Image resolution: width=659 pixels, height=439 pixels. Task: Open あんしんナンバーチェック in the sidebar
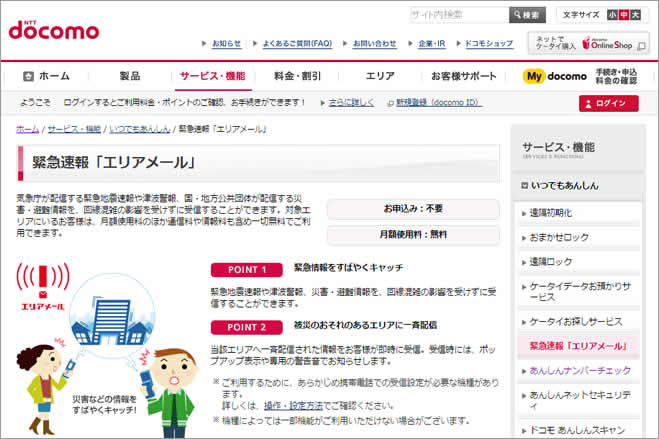580,371
